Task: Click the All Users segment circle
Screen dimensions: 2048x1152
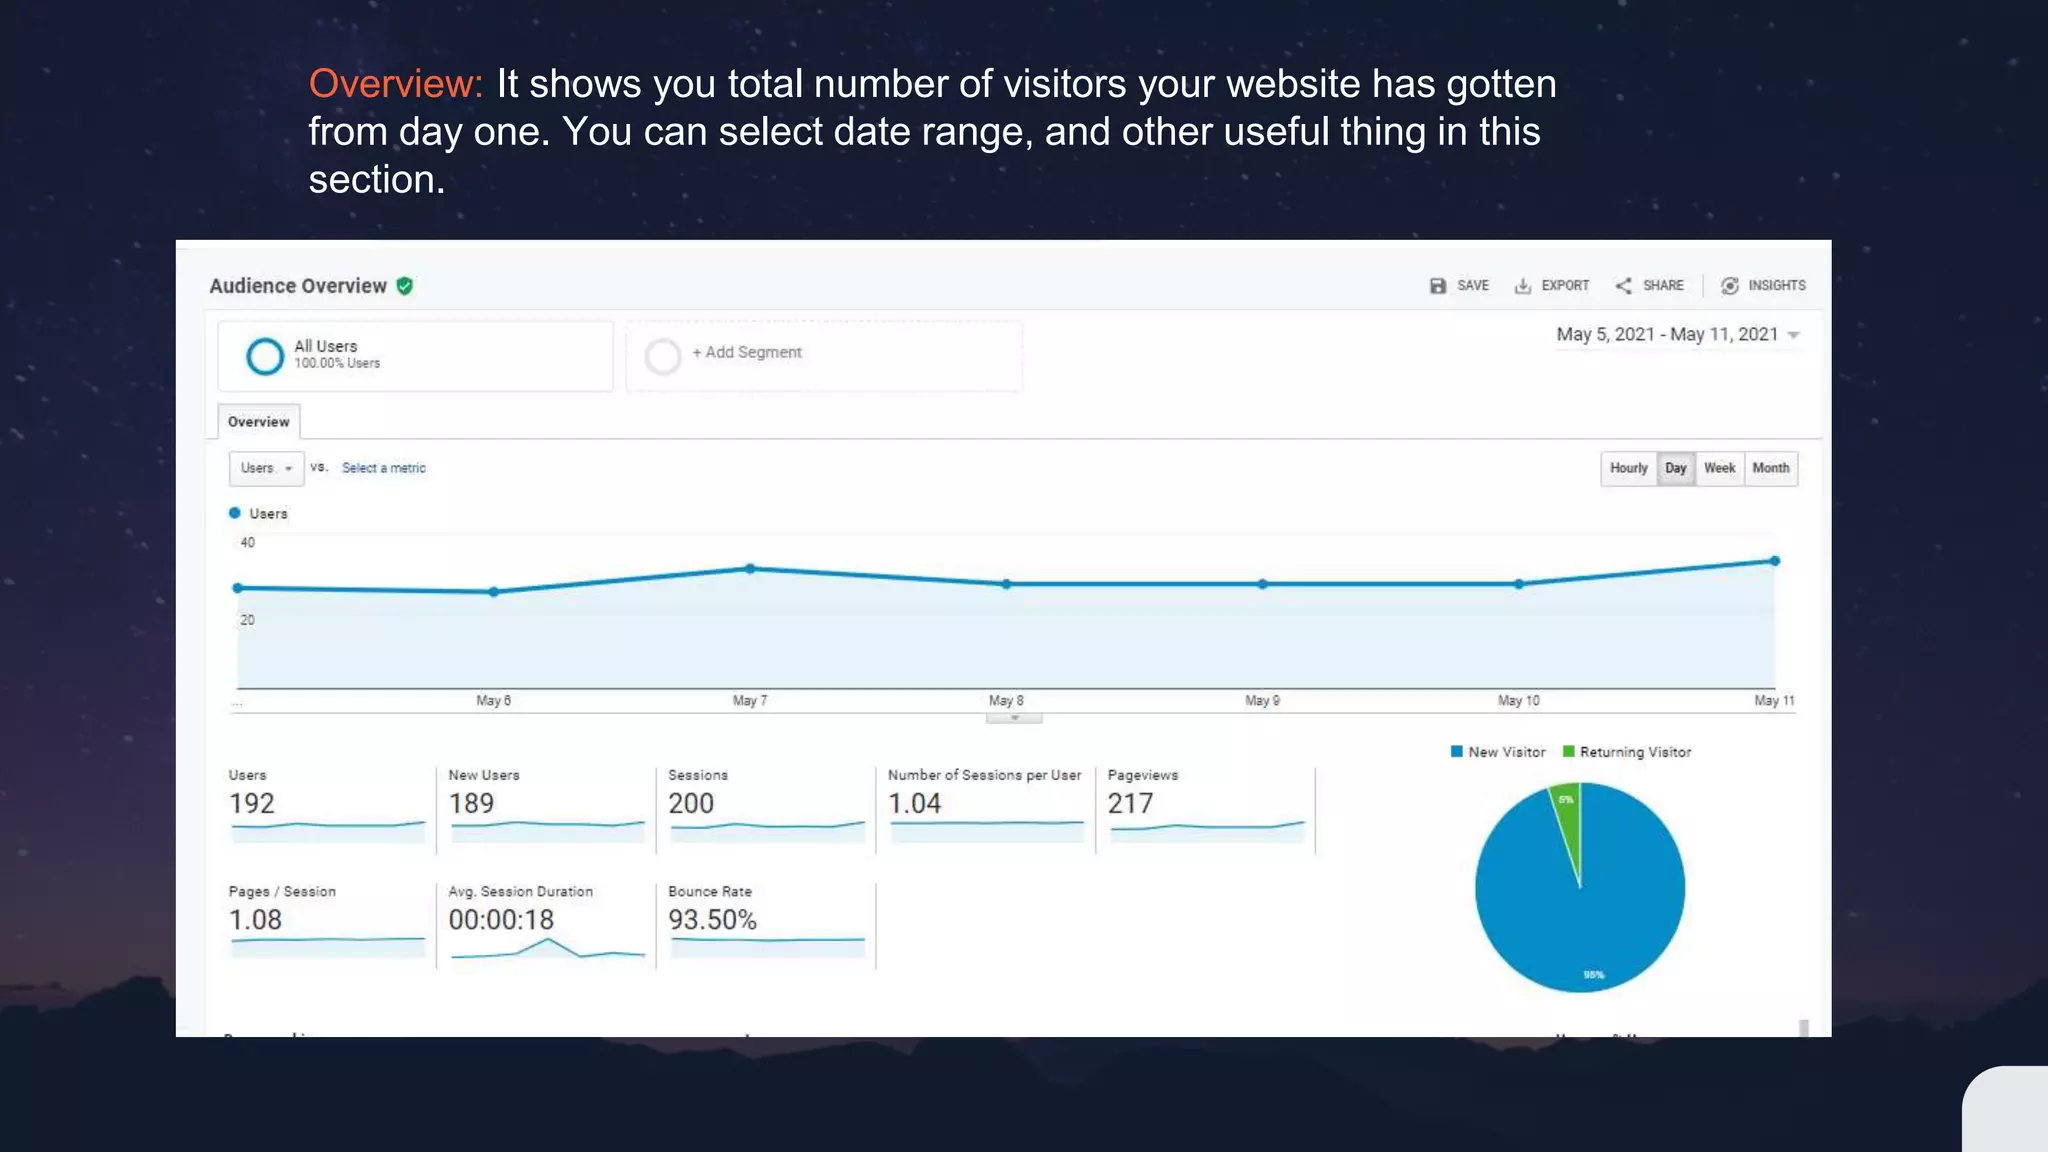Action: (x=265, y=356)
